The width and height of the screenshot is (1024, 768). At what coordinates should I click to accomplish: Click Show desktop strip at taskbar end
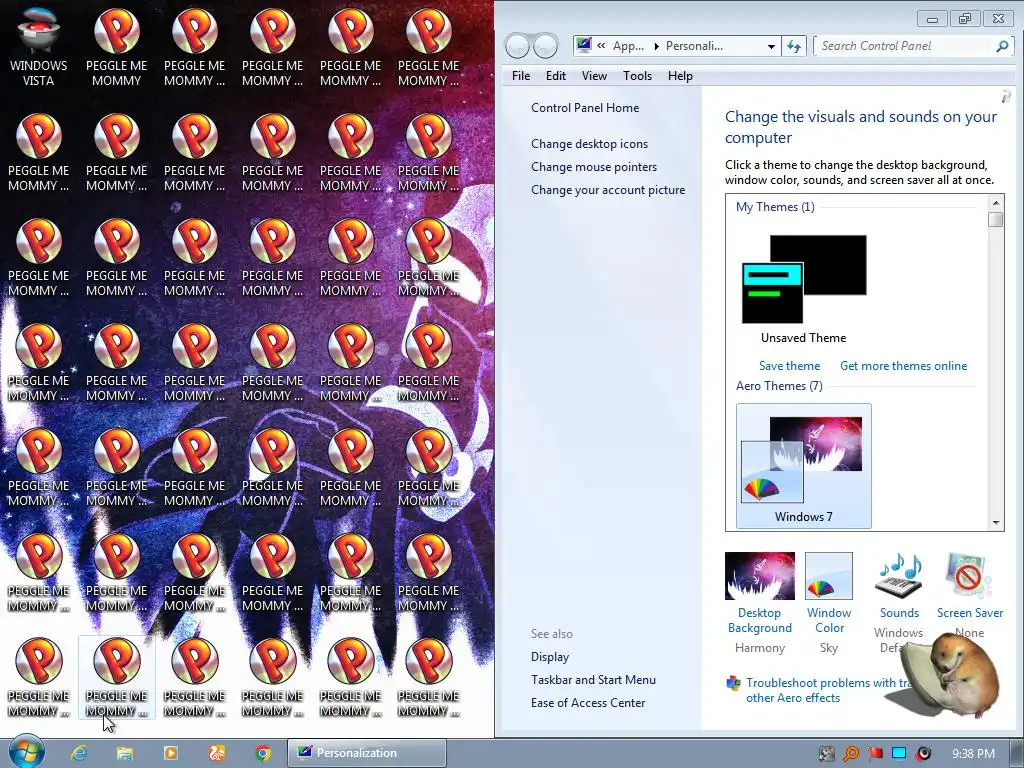point(1017,753)
